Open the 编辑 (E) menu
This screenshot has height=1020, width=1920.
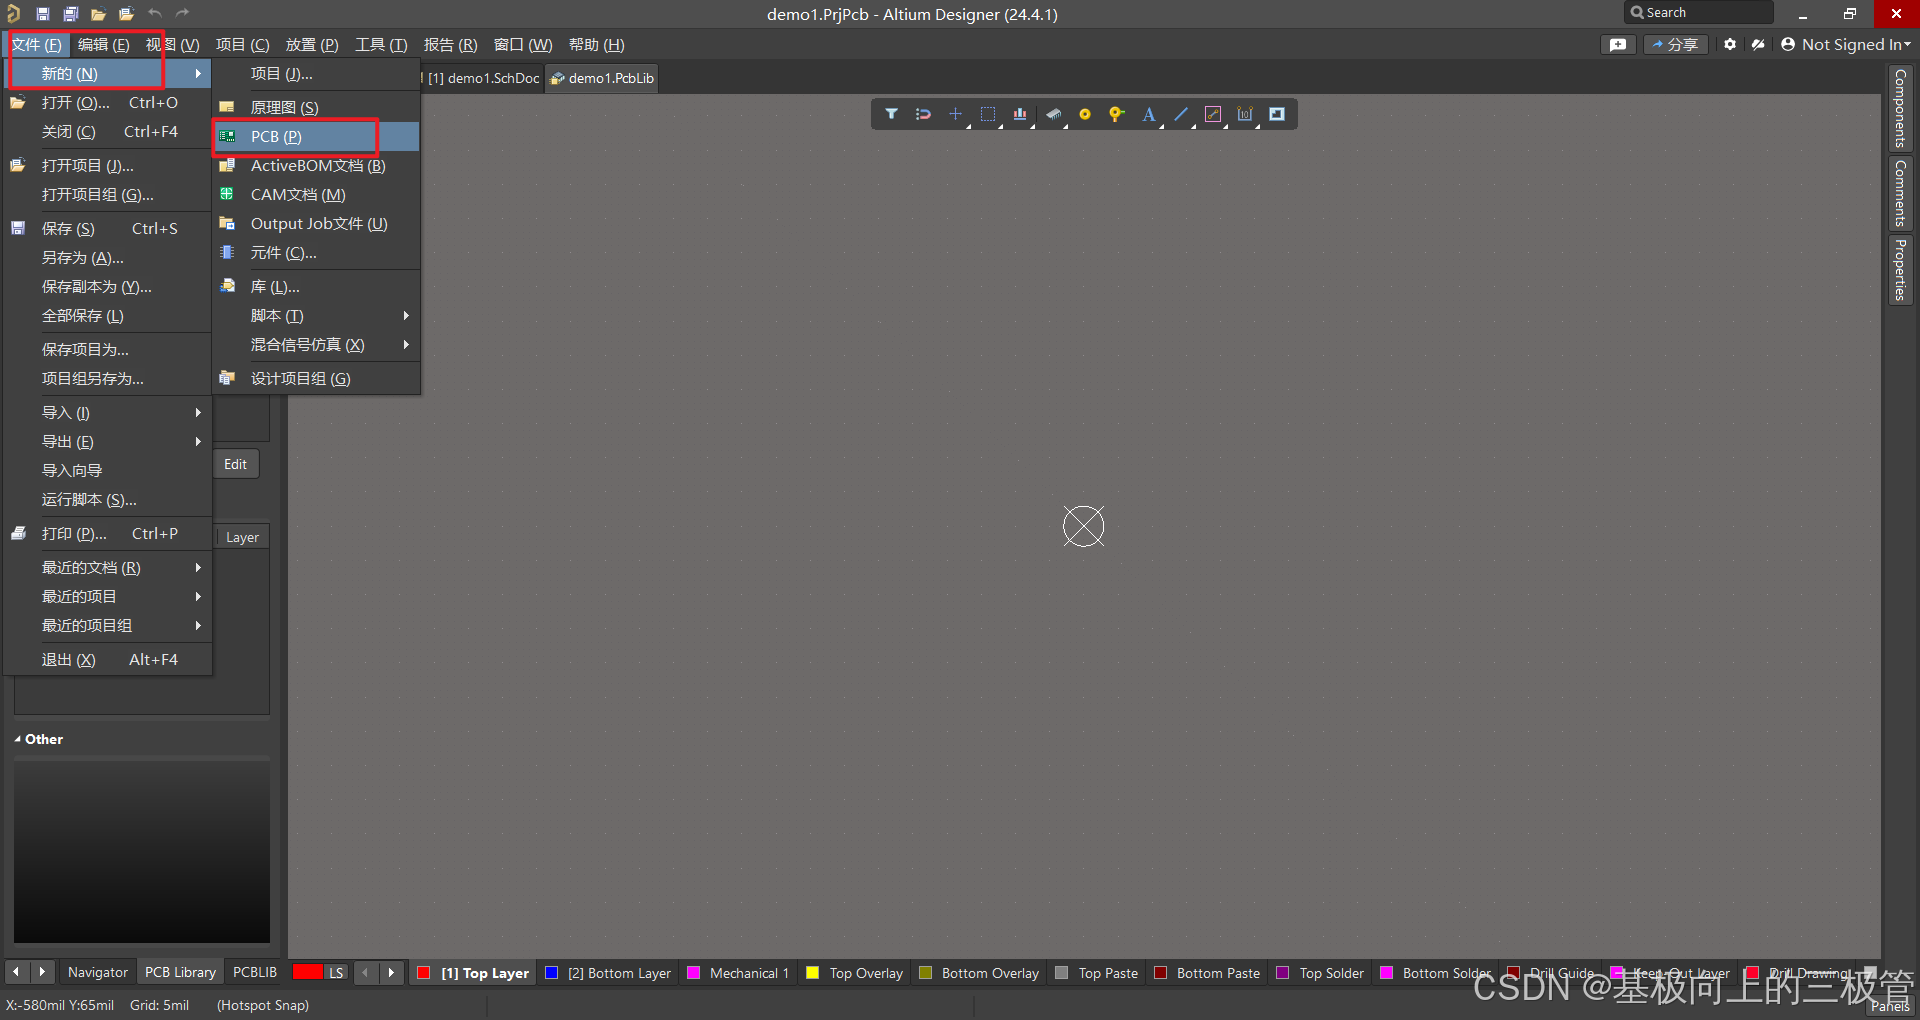click(x=103, y=44)
